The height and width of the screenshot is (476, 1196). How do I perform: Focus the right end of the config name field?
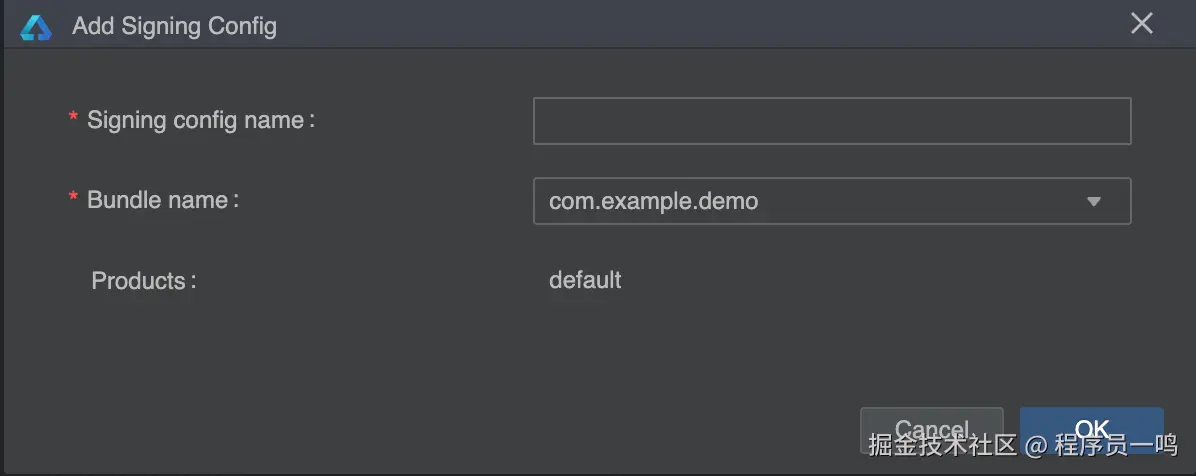pyautogui.click(x=1110, y=121)
